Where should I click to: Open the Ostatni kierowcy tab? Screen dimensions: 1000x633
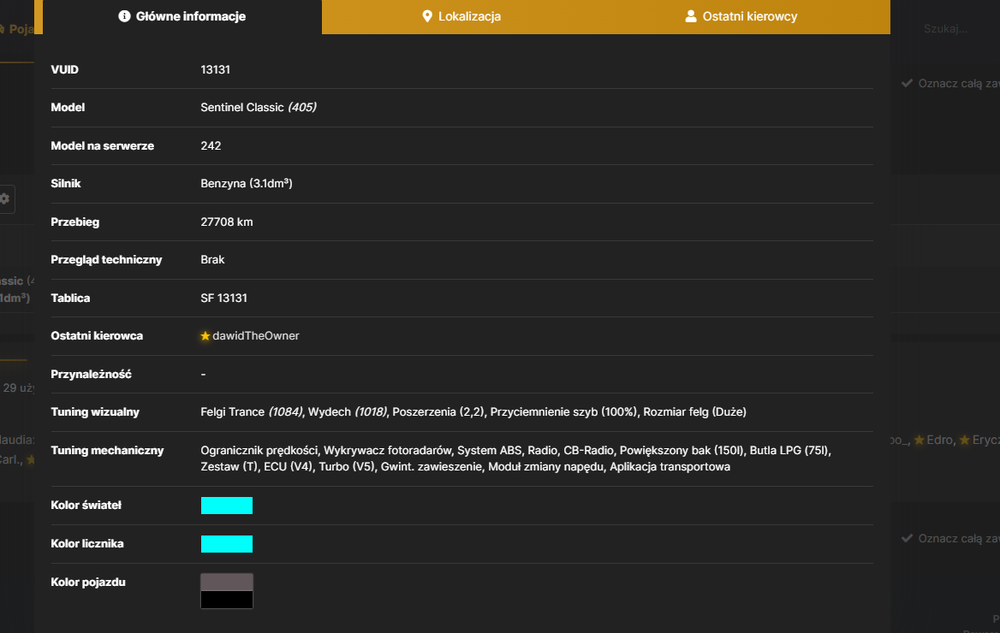point(741,17)
